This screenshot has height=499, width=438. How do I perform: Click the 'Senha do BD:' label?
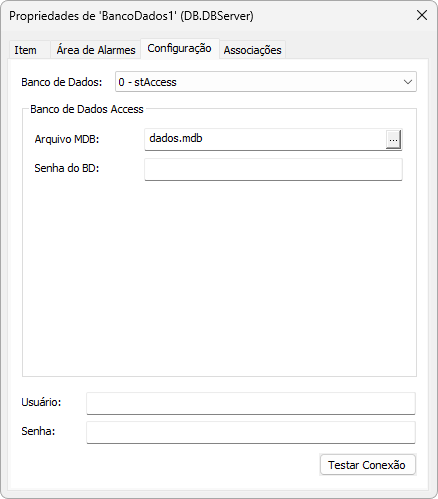pos(67,168)
